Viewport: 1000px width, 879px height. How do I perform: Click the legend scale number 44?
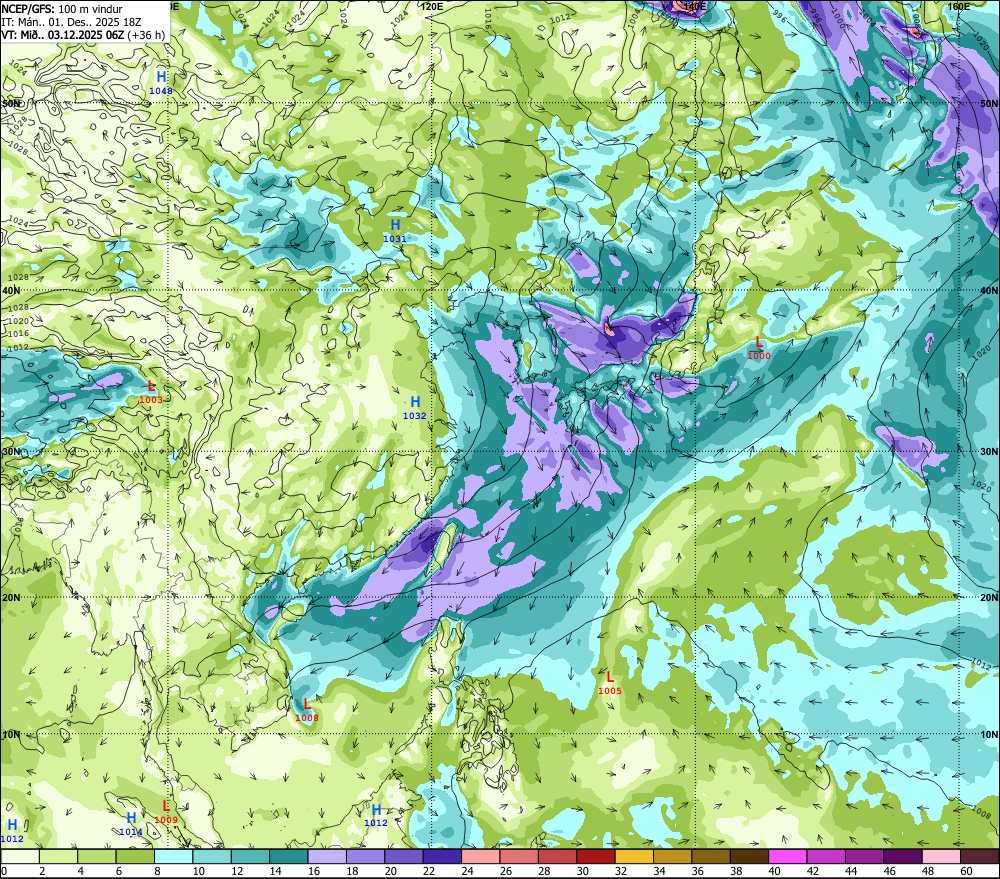click(x=851, y=871)
